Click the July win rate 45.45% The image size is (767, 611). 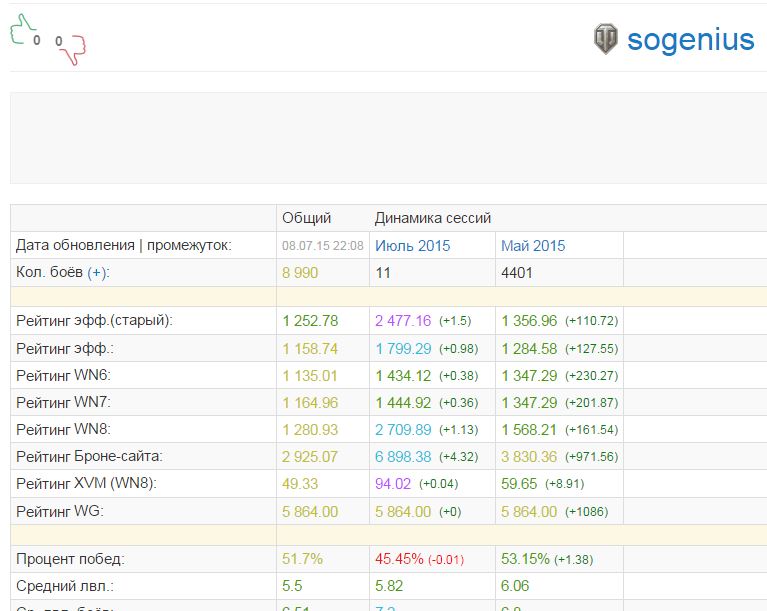399,559
